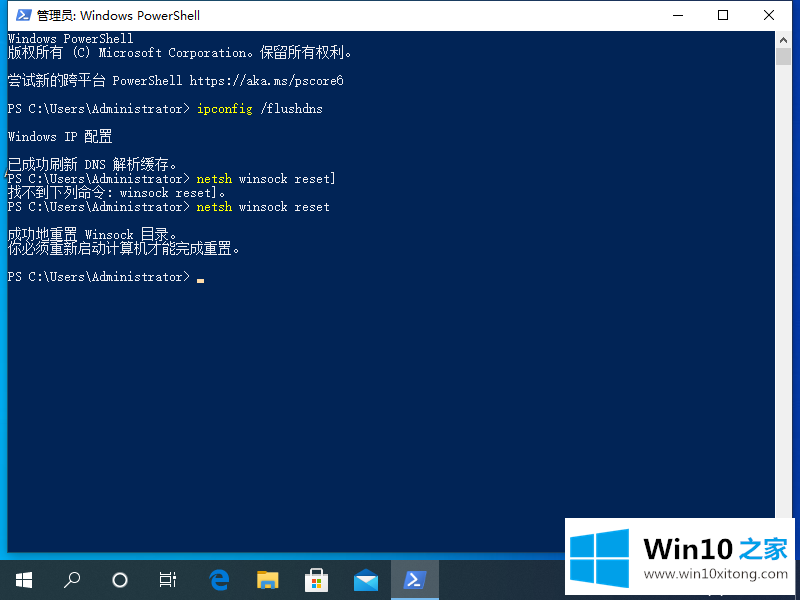800x600 pixels.
Task: Click the '找不到下列命令' error line
Action: click(116, 192)
